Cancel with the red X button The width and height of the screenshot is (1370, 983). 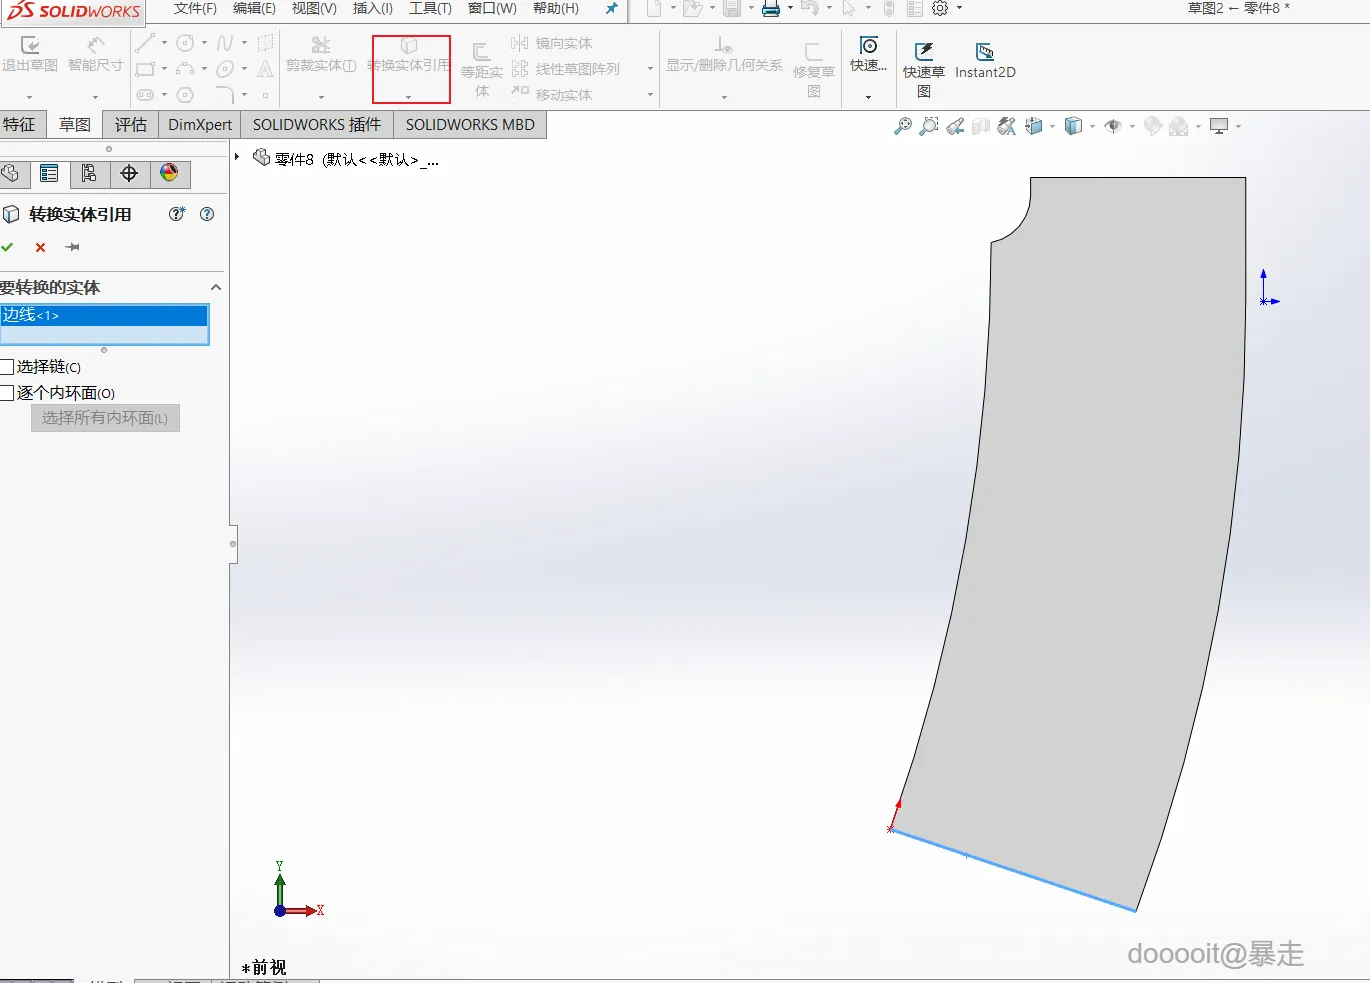(x=40, y=247)
